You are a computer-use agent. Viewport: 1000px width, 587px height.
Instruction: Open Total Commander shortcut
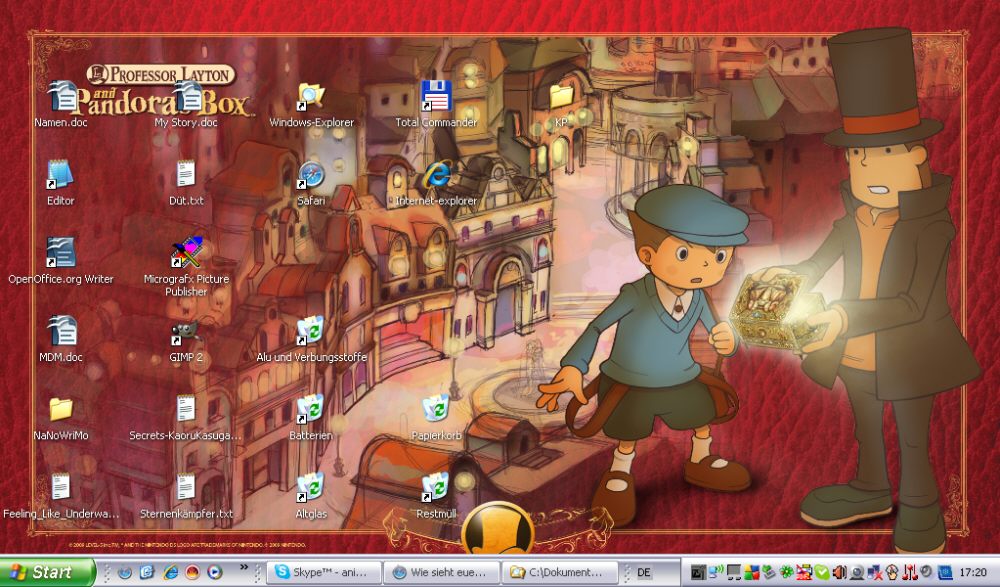tap(436, 97)
